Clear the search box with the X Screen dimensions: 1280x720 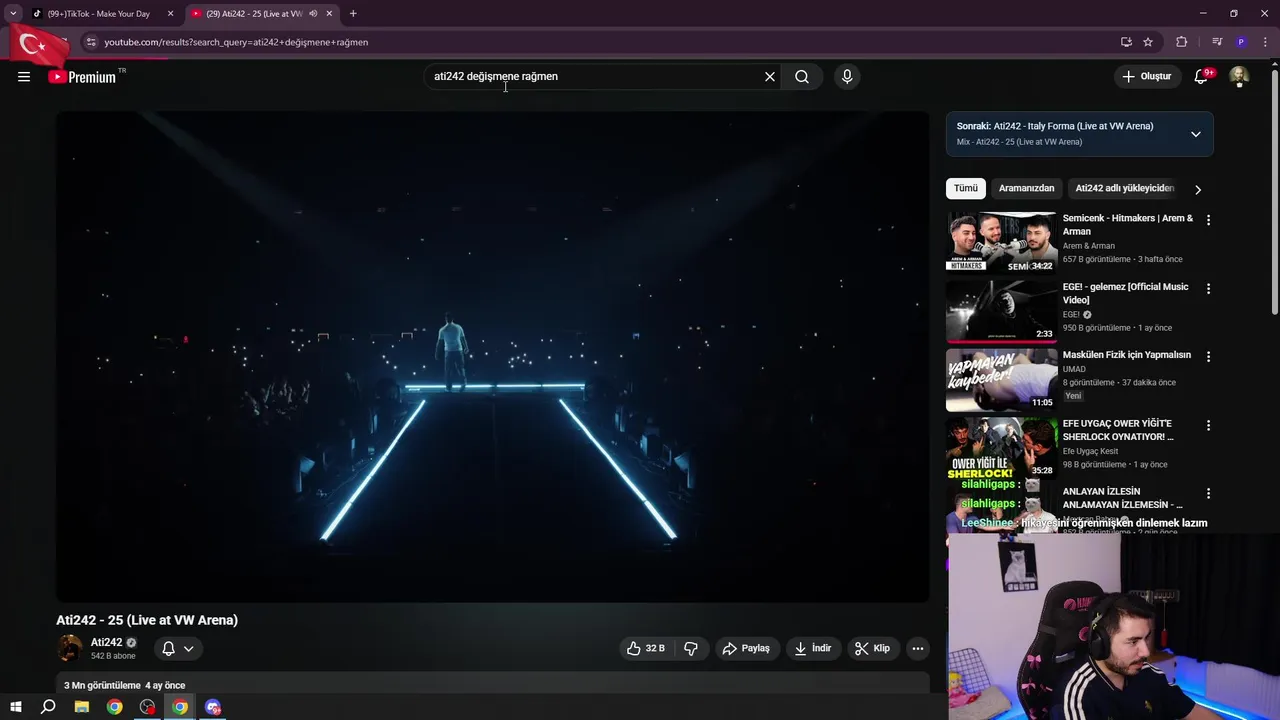770,77
